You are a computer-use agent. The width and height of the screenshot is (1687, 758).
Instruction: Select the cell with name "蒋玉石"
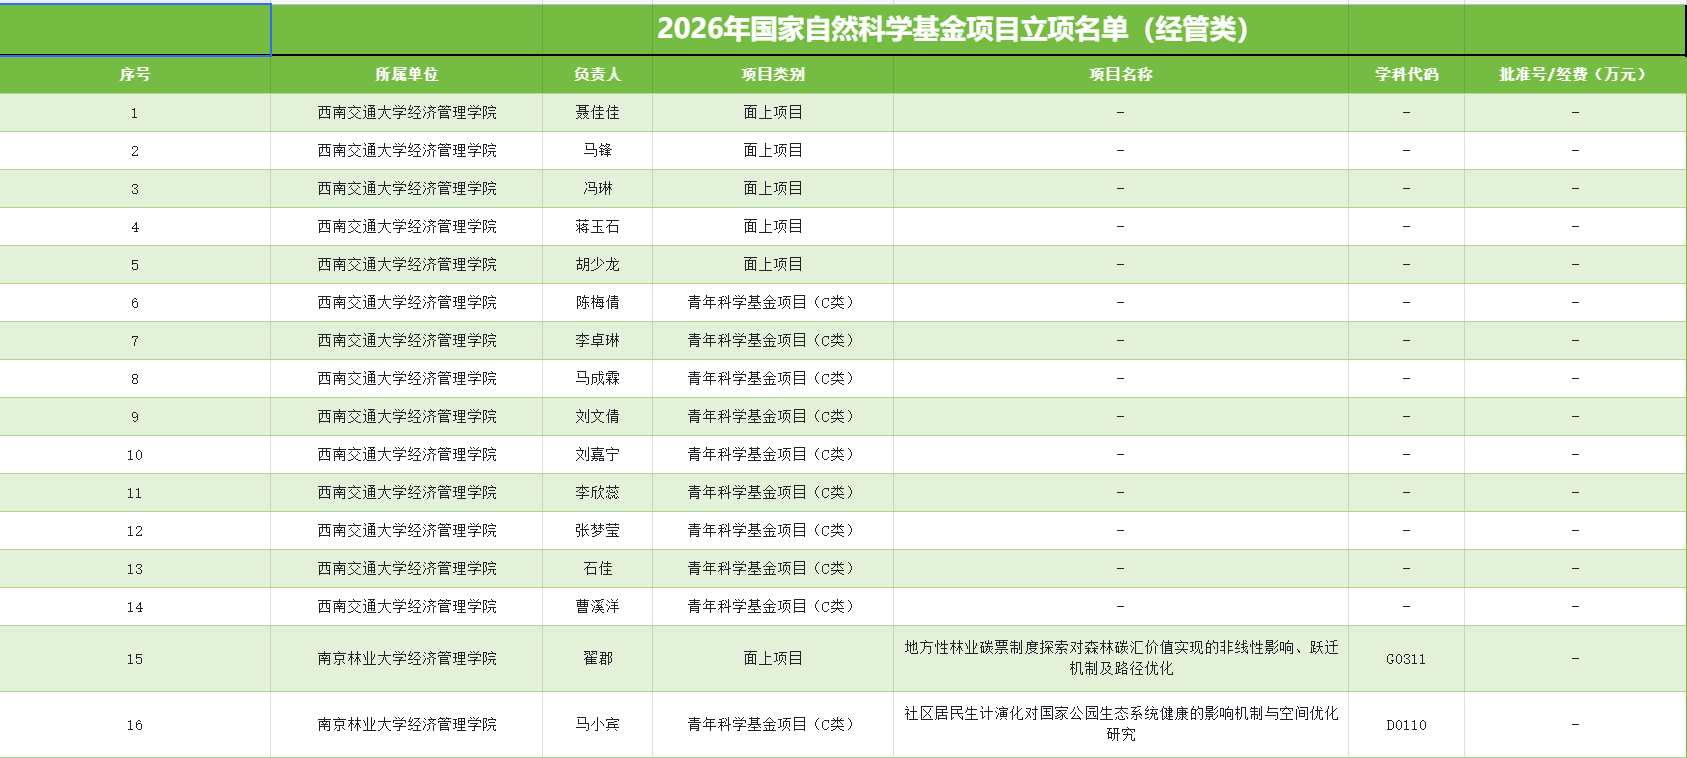coord(597,226)
